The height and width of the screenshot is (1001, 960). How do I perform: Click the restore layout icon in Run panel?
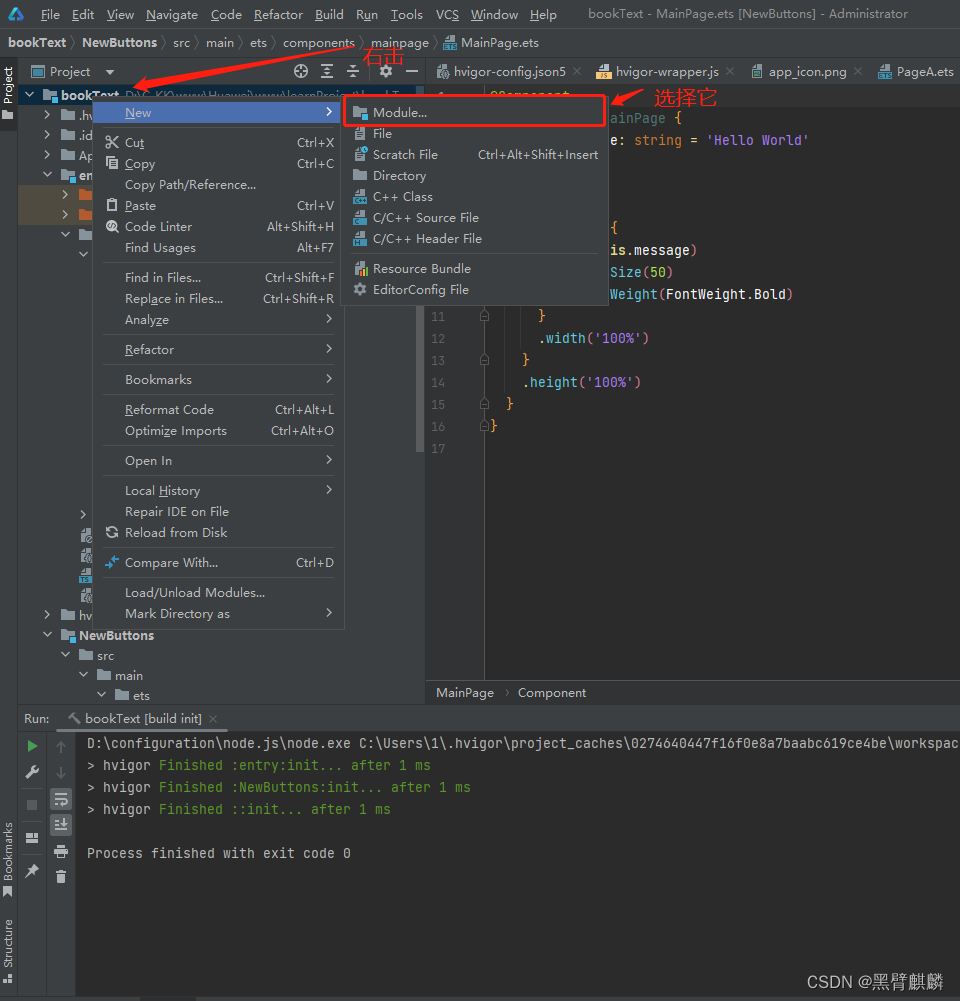32,838
